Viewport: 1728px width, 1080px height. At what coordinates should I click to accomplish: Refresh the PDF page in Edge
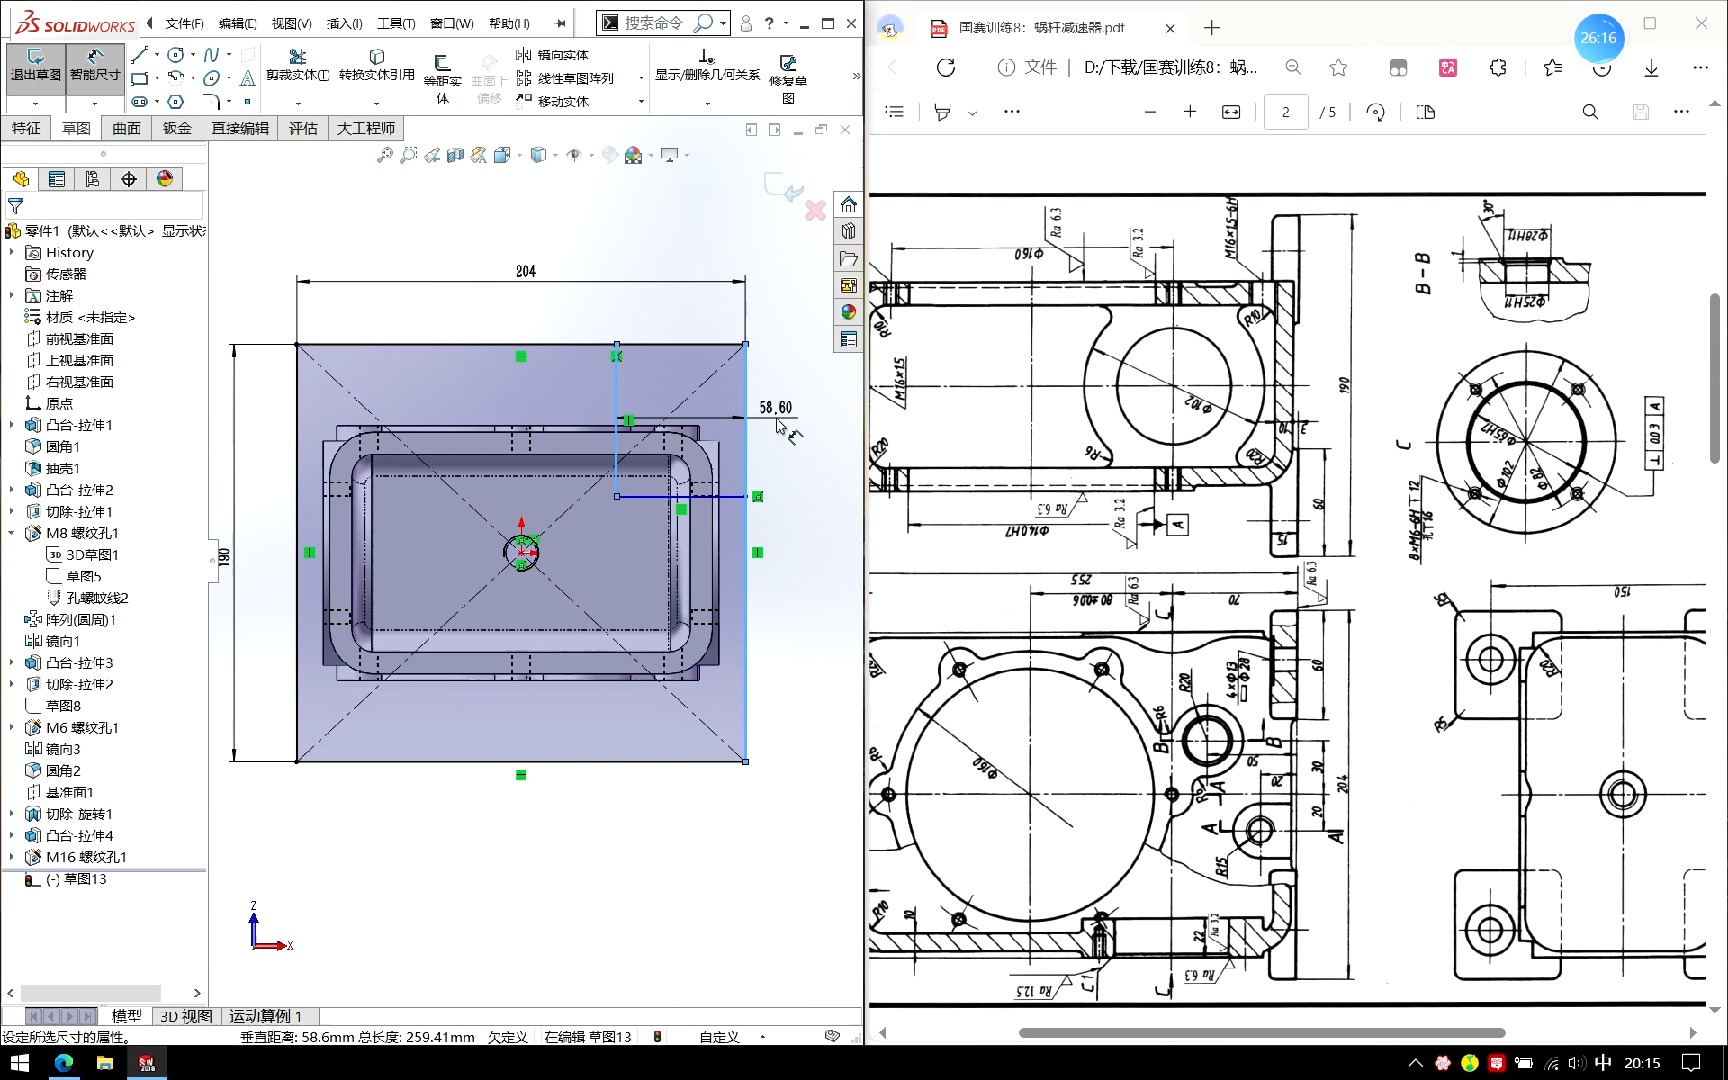coord(945,67)
